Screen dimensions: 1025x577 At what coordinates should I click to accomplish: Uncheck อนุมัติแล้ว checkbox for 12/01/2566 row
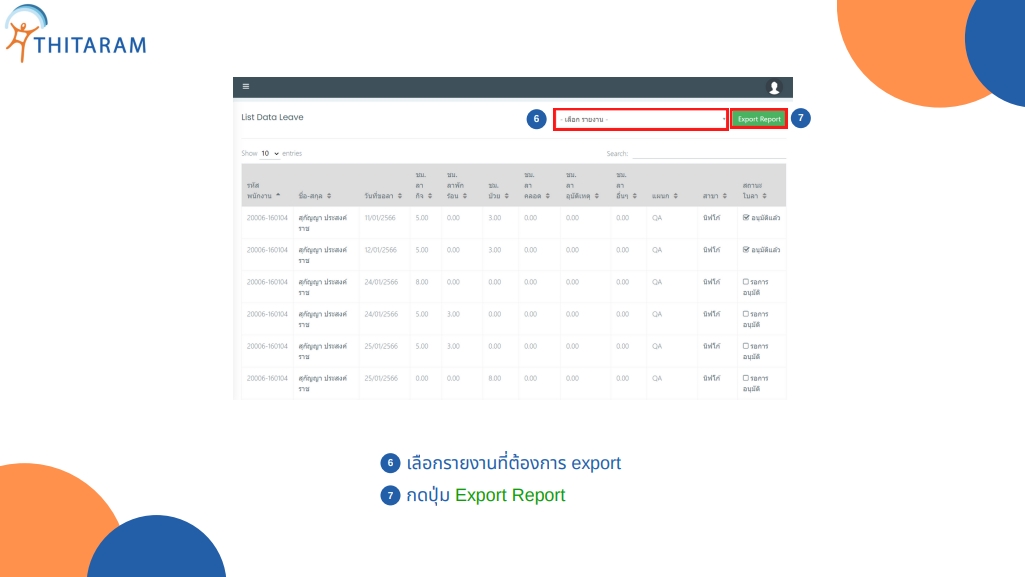(x=746, y=249)
